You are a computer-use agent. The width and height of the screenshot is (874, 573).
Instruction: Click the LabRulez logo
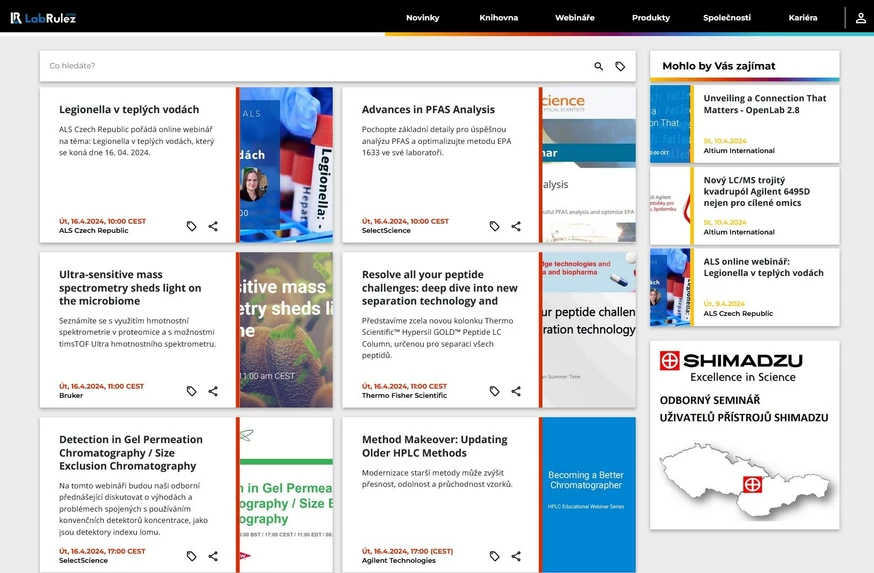click(43, 18)
